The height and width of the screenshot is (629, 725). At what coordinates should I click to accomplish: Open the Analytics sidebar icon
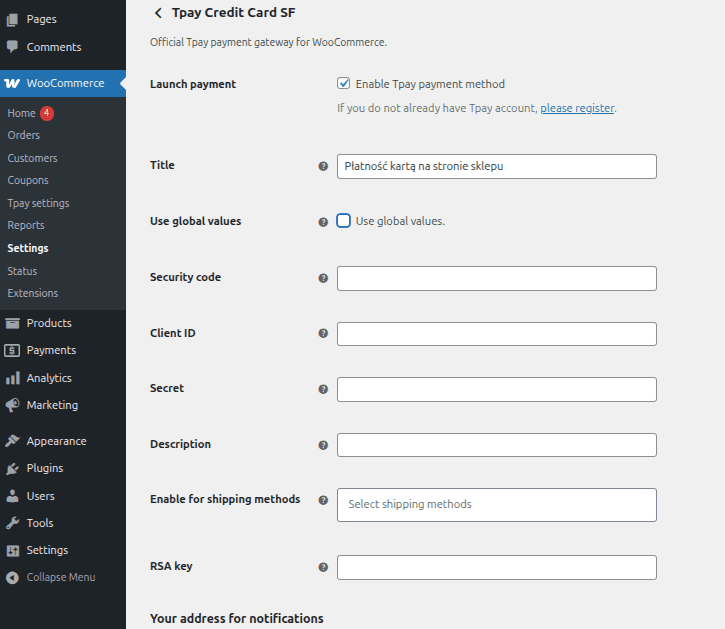tap(12, 378)
